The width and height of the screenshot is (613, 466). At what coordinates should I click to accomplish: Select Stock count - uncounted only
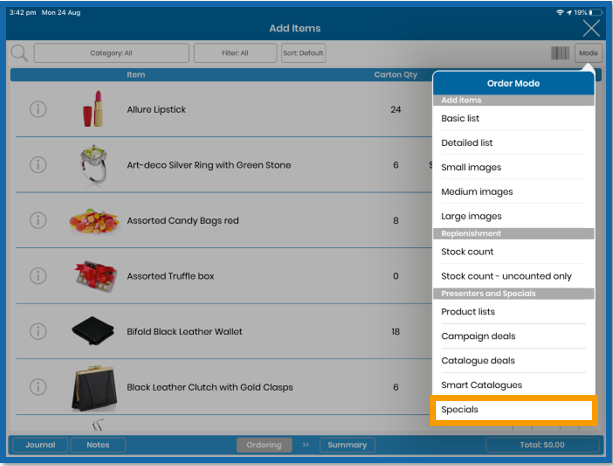(x=513, y=276)
